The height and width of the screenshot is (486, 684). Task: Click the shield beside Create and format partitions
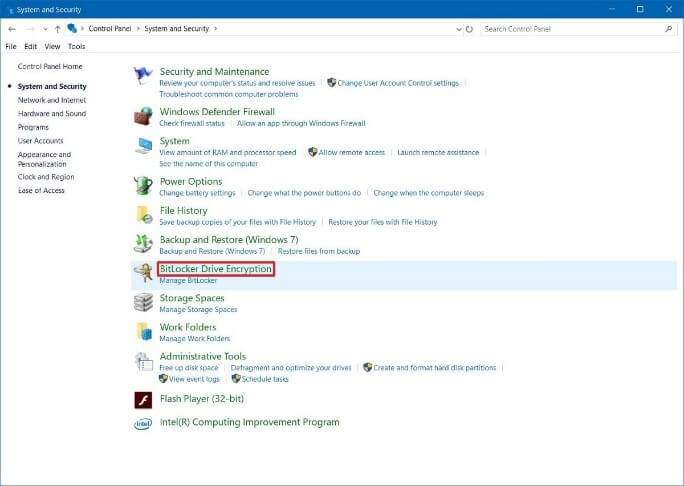point(368,367)
